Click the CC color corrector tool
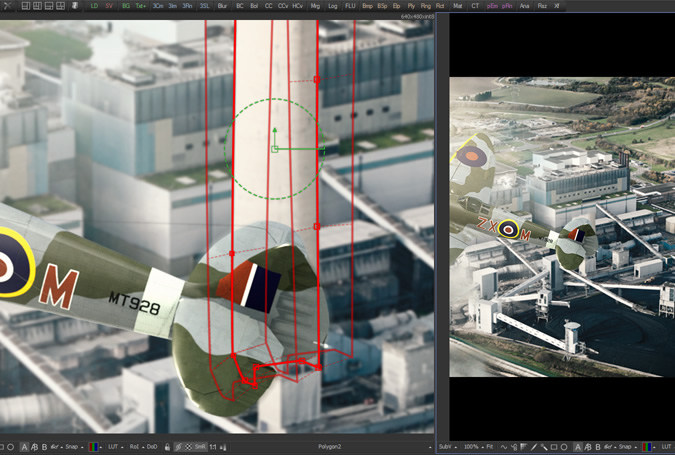This screenshot has width=675, height=455. click(x=268, y=6)
